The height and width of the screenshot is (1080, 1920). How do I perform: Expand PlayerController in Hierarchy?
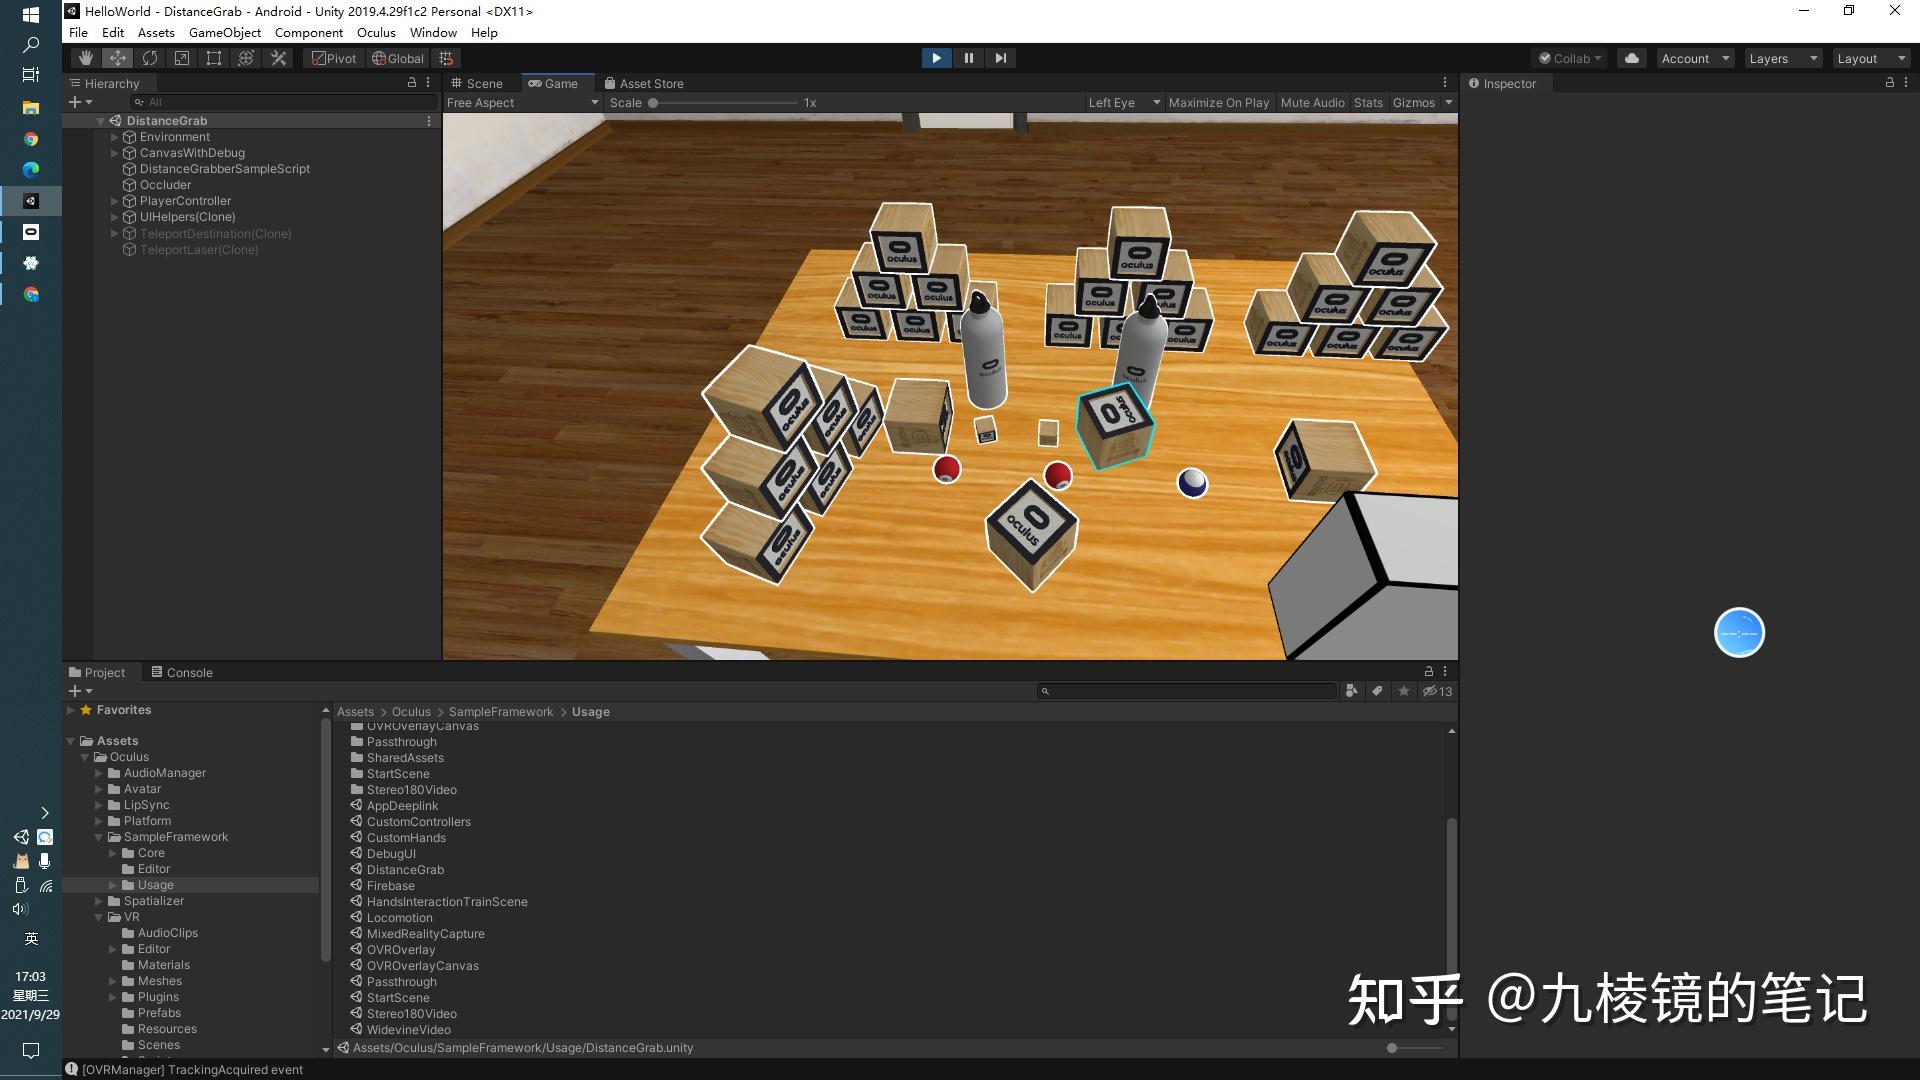114,201
